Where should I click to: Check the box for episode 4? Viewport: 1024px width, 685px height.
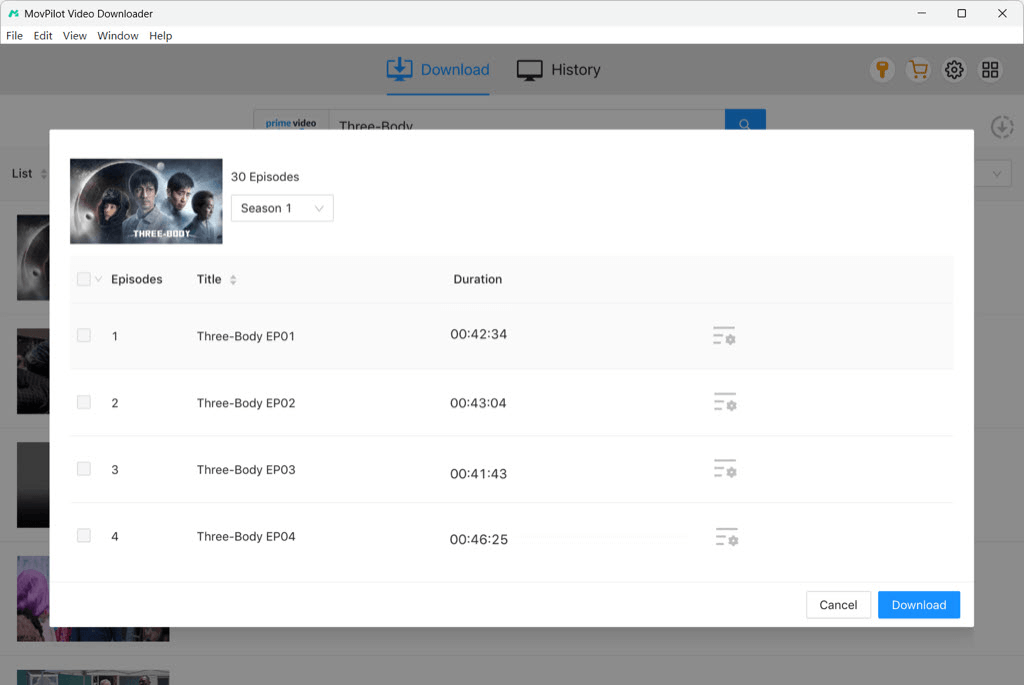84,535
